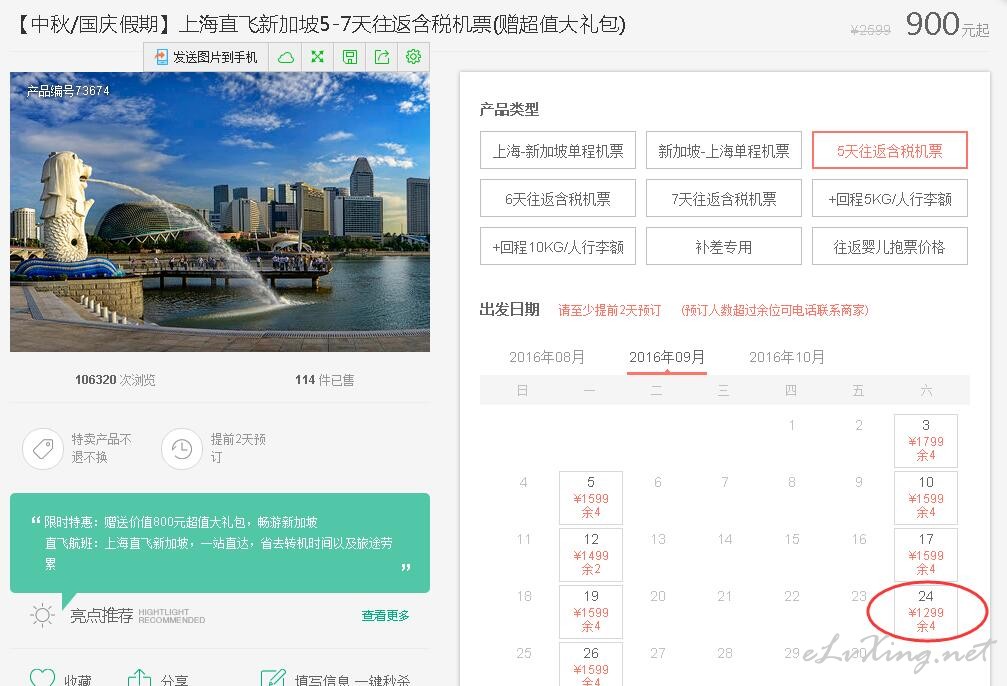Viewport: 1007px width, 686px height.
Task: Click 填写信息 一键秒杀 link text
Action: coord(352,680)
